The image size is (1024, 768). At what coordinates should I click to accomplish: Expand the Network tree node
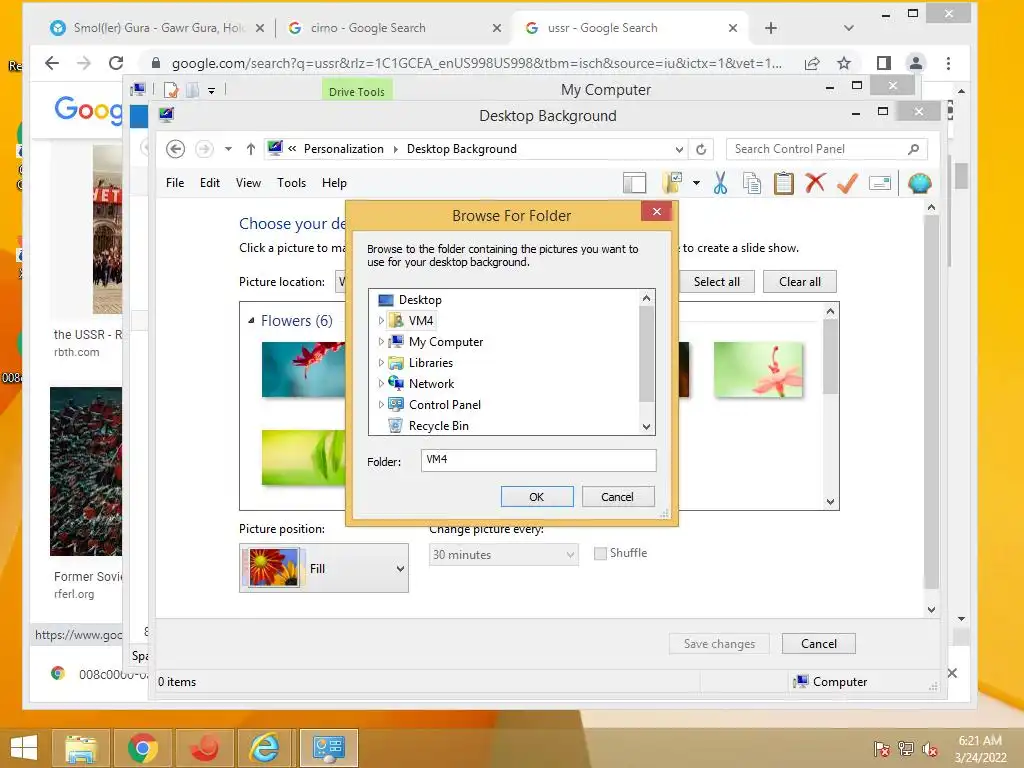point(381,383)
